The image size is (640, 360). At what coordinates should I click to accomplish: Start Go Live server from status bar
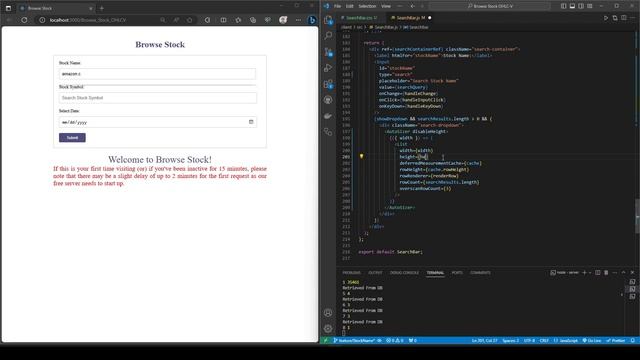(591, 340)
